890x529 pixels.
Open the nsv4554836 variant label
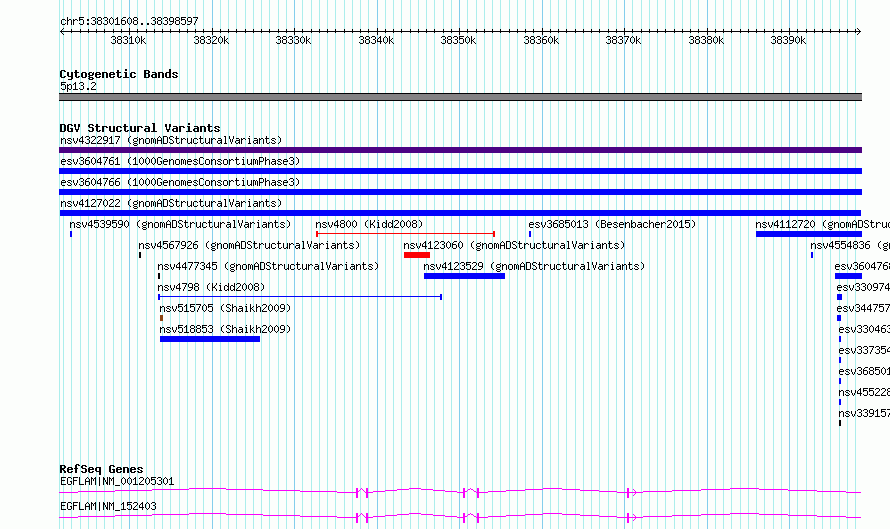coord(850,245)
